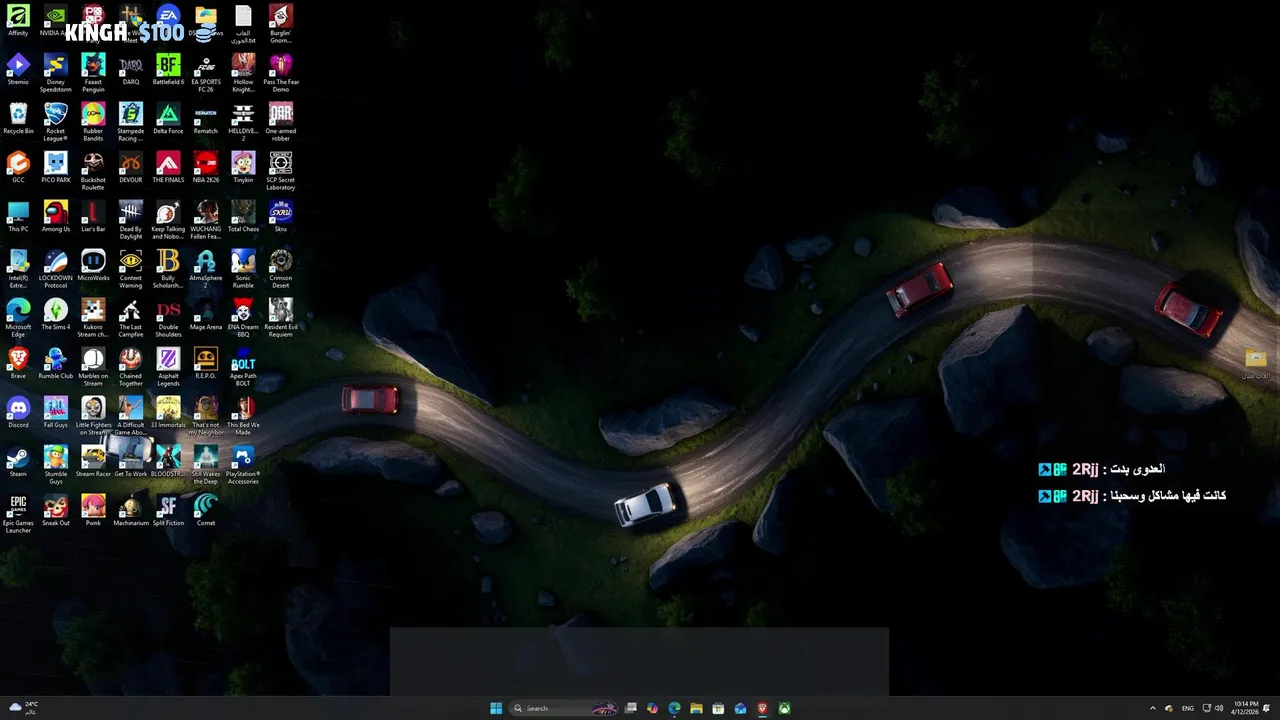1280x720 pixels.
Task: Launch Stremio from the desktop
Action: (x=18, y=69)
